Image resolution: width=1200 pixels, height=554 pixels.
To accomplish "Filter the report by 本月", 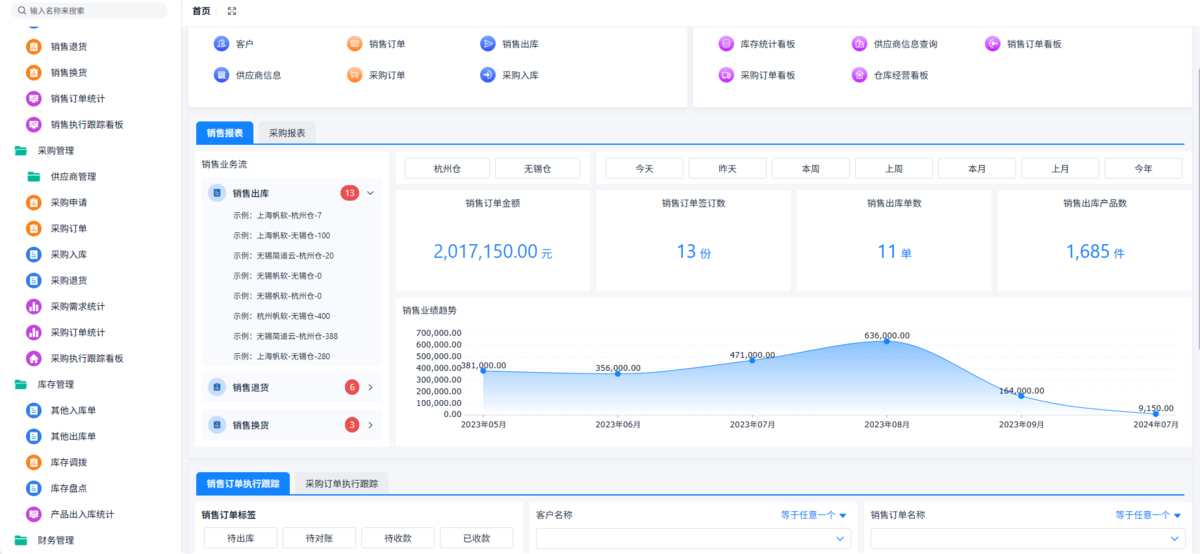I will (976, 169).
